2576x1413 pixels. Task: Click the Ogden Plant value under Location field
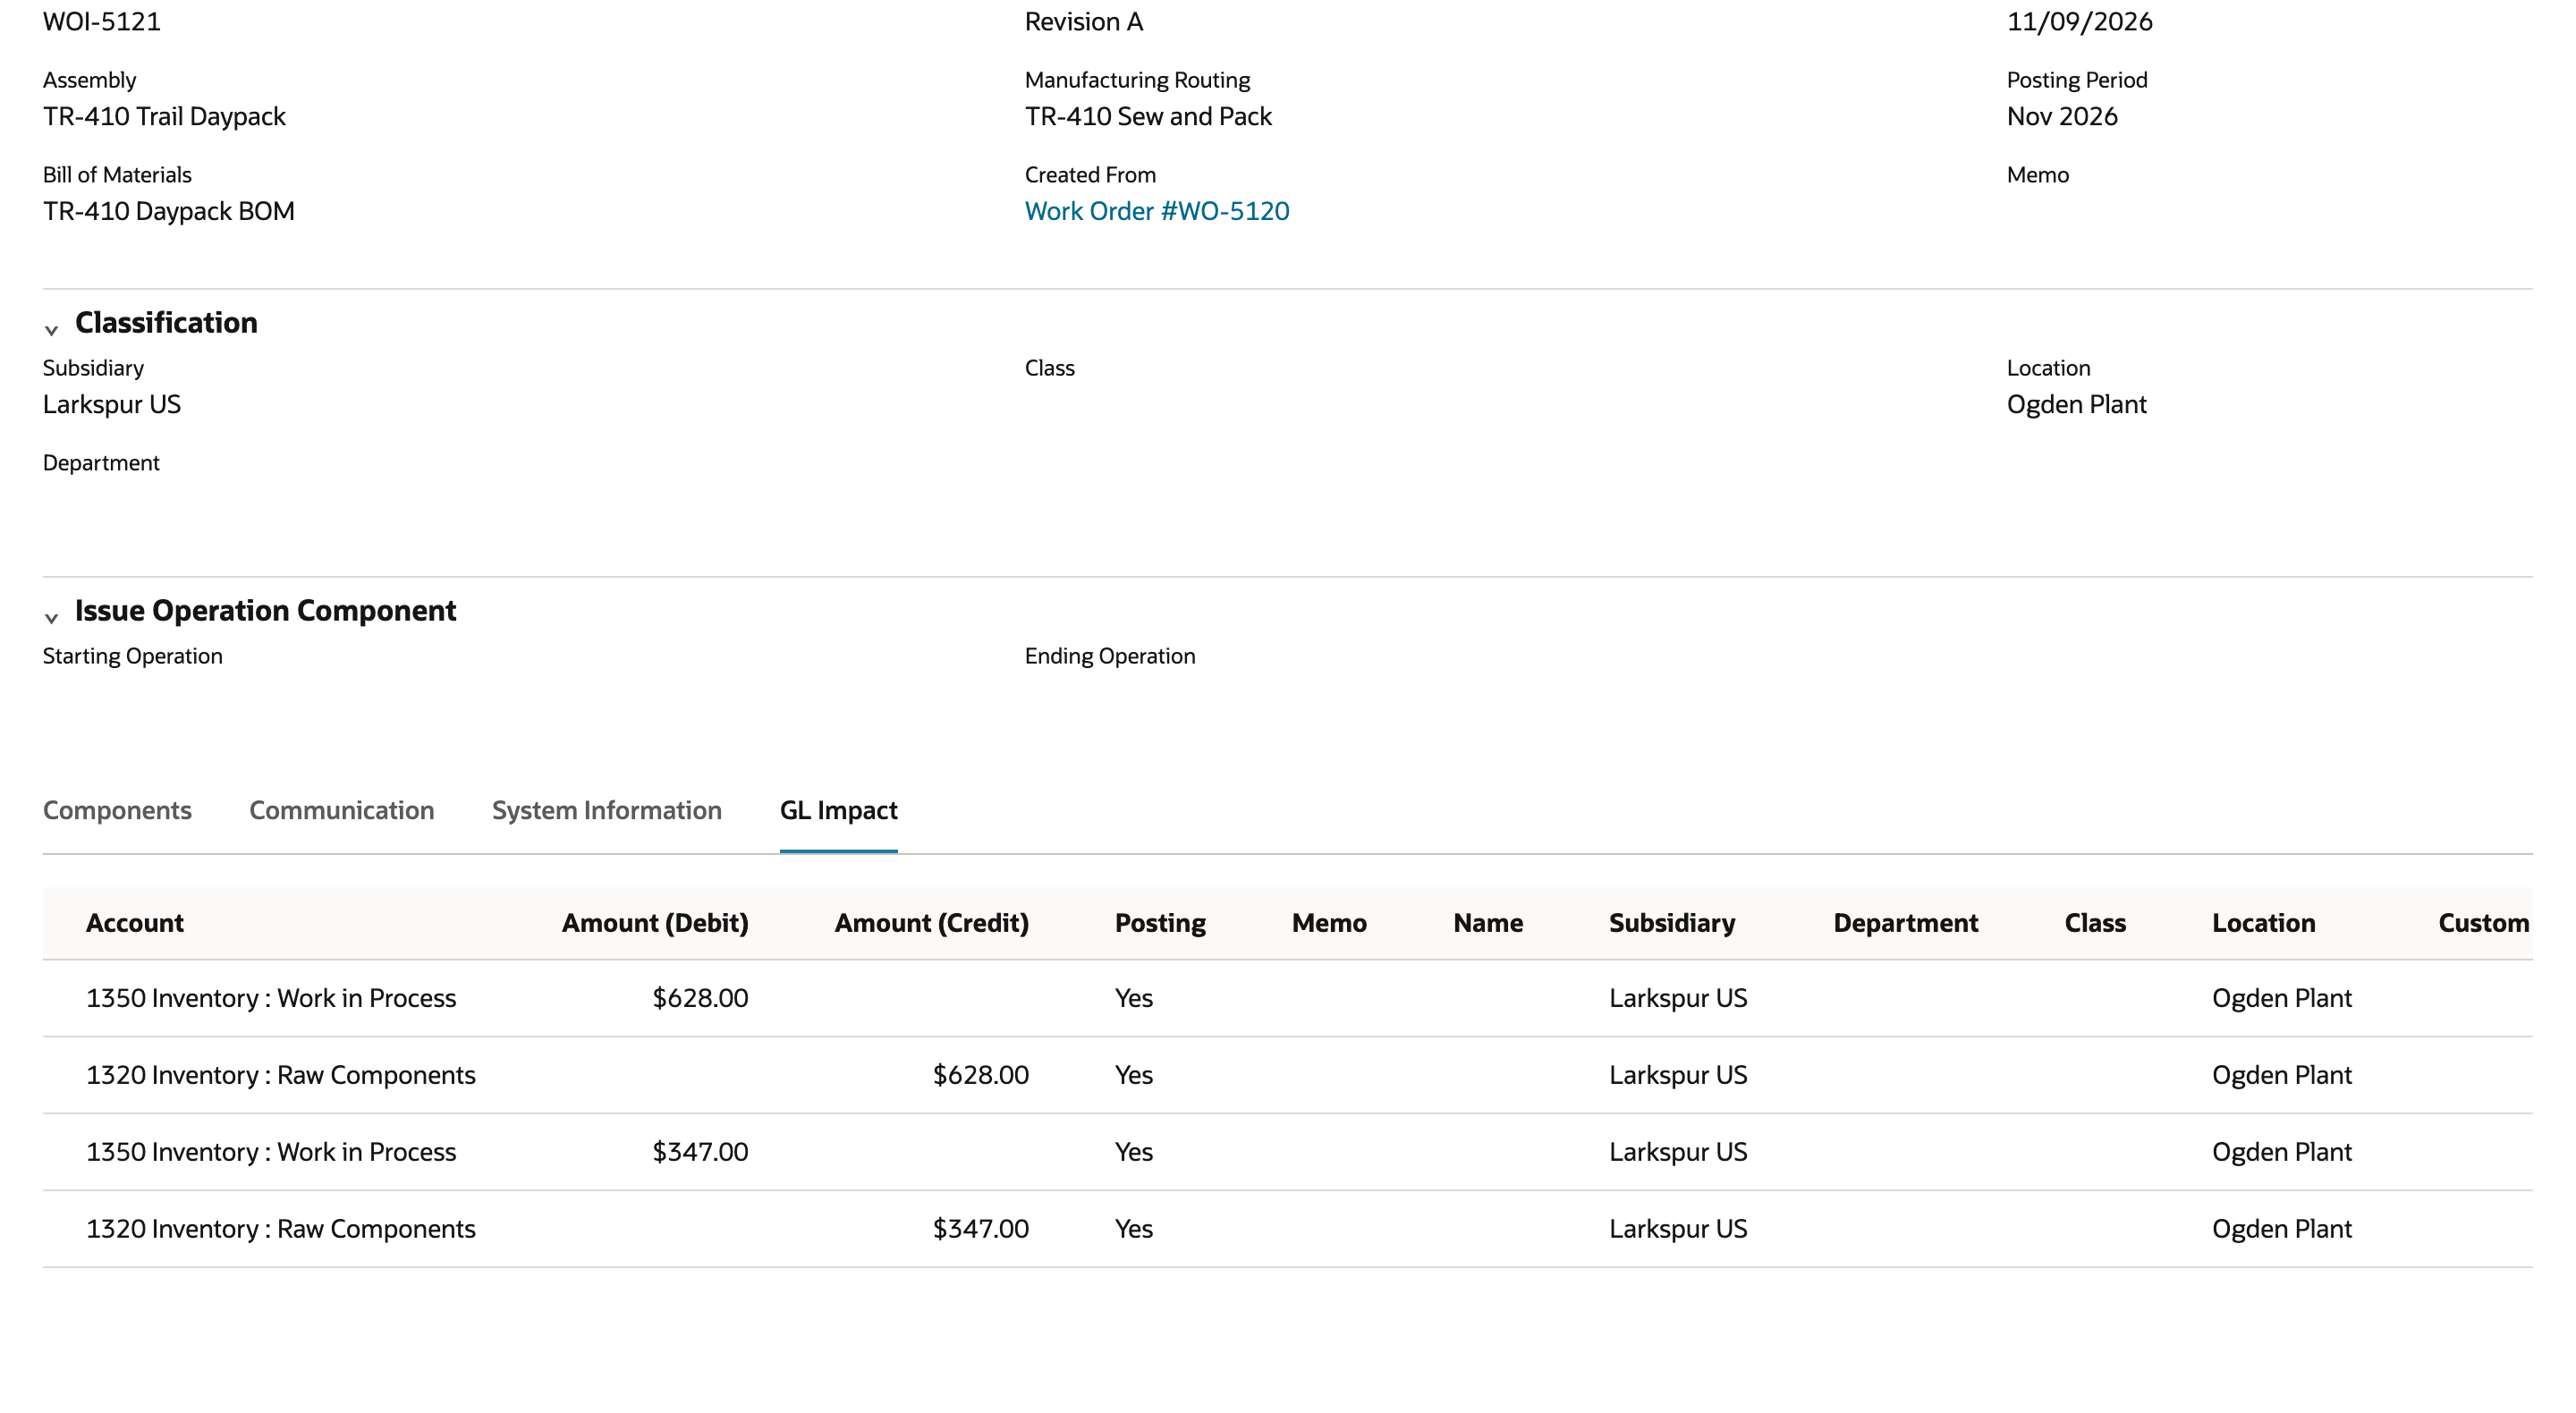tap(2076, 404)
